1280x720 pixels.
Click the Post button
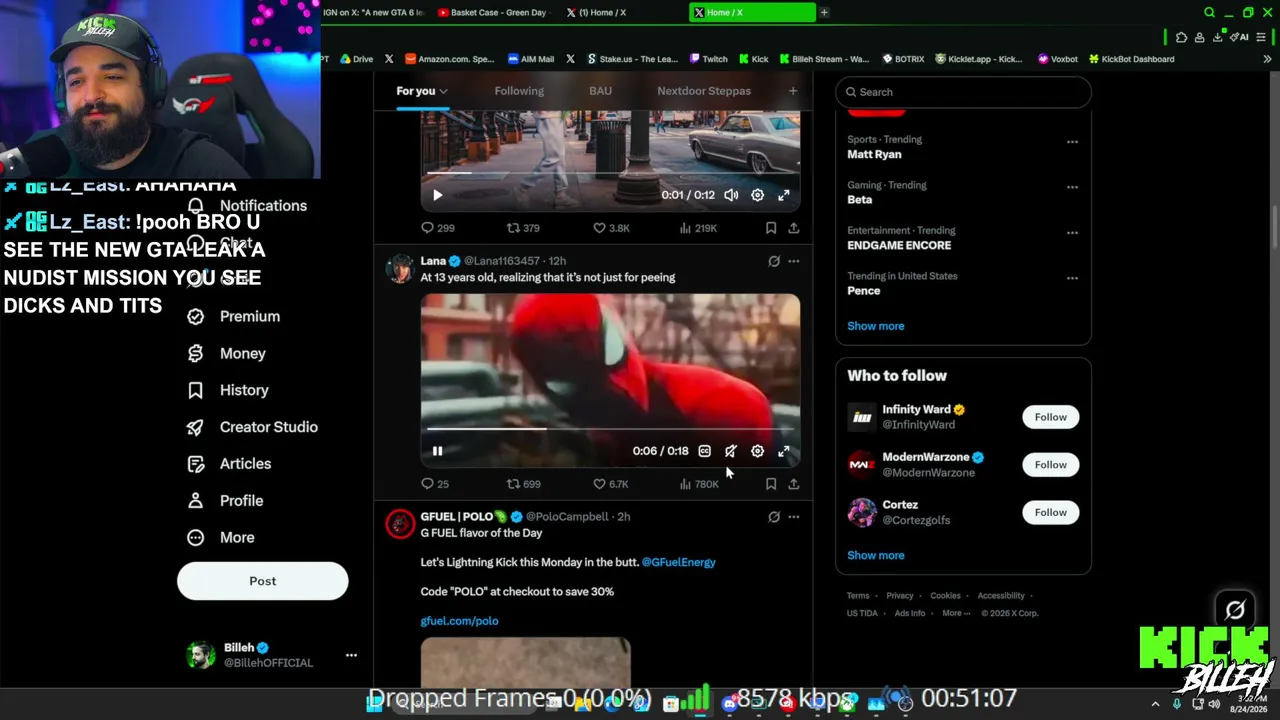263,581
